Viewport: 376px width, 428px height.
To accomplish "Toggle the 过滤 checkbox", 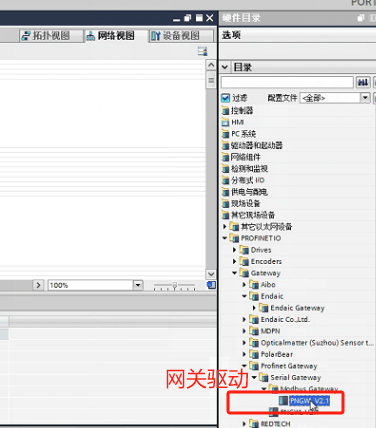I will pos(226,98).
